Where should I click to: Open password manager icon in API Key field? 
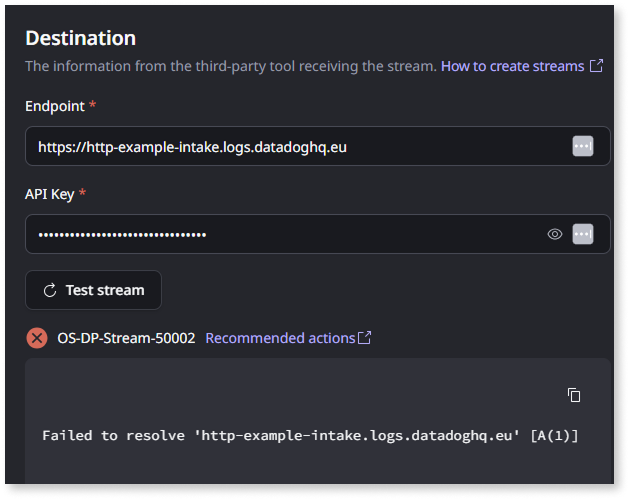point(582,234)
